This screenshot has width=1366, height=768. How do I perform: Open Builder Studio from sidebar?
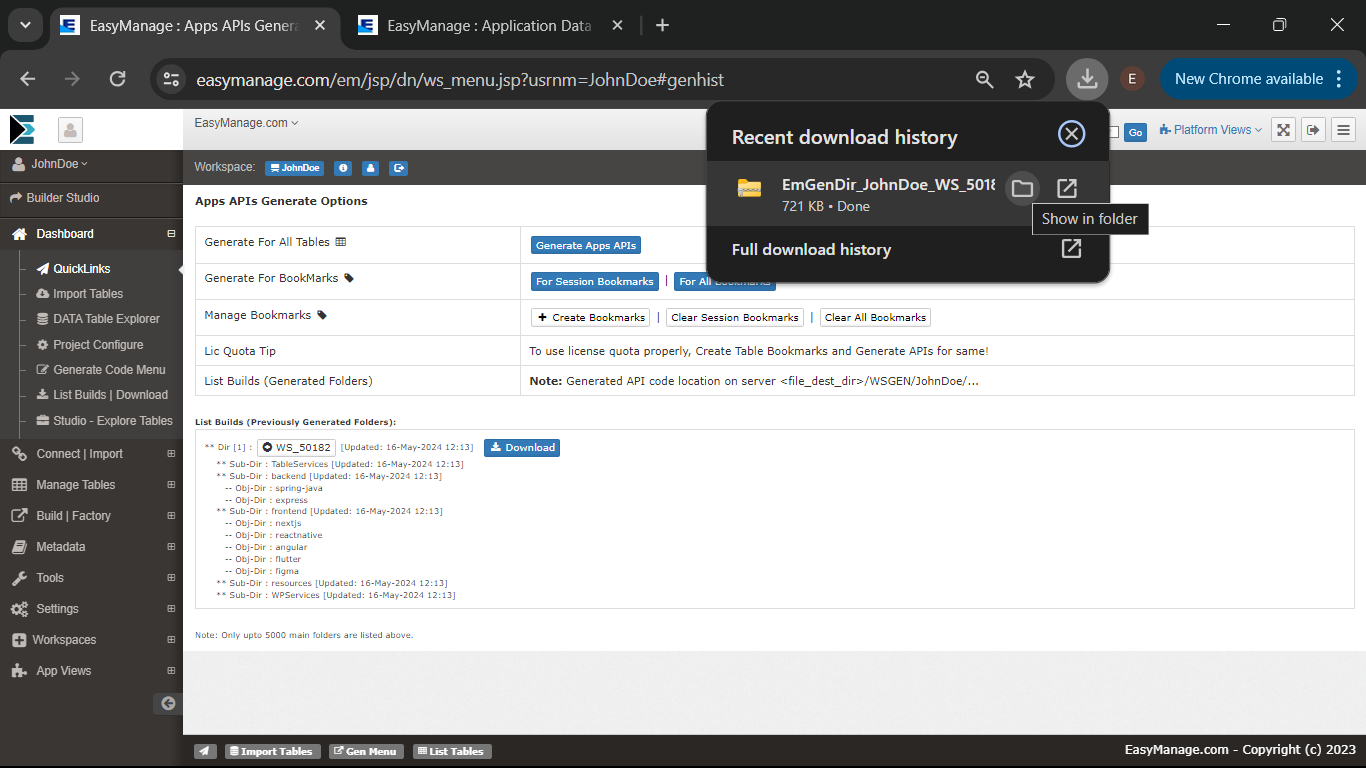pos(55,198)
